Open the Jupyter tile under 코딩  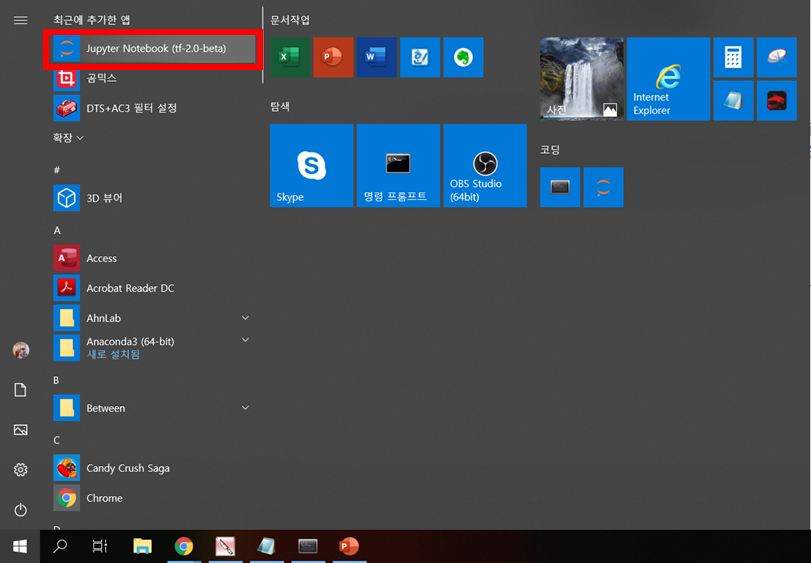click(604, 187)
